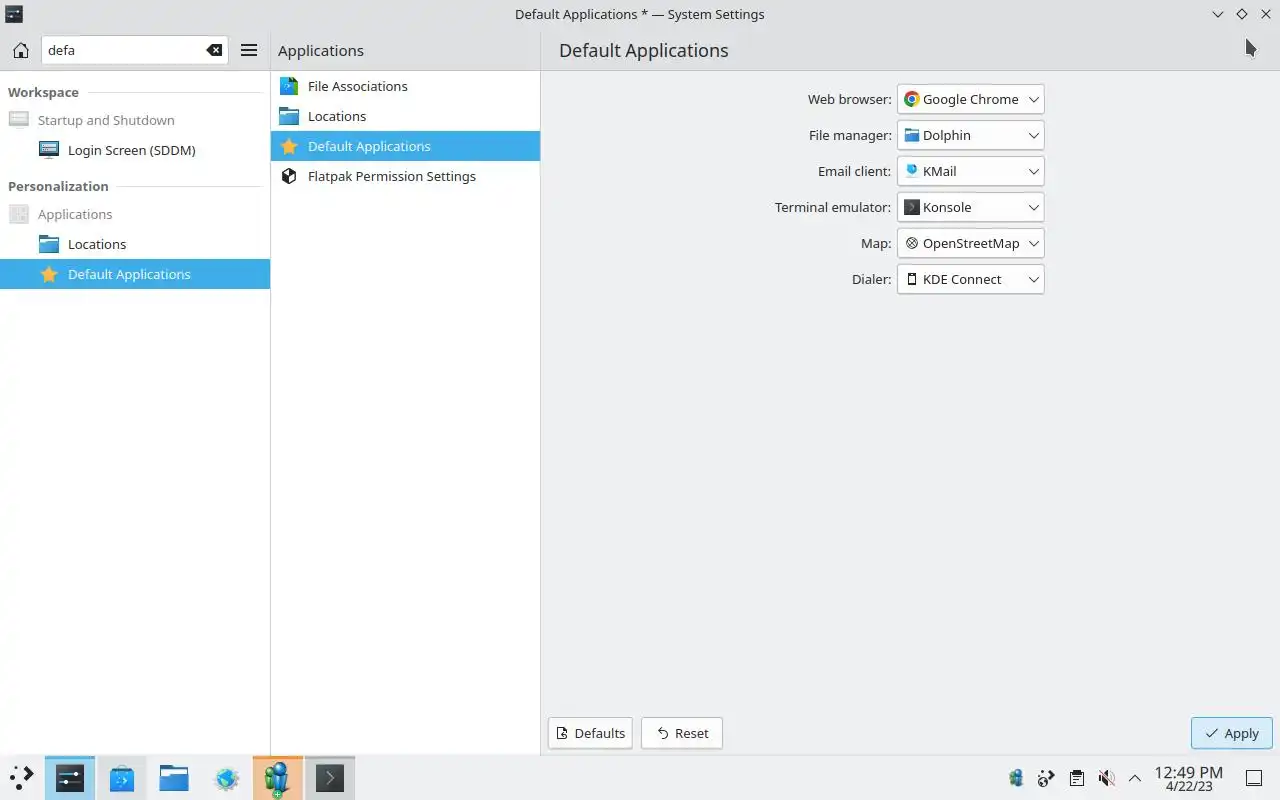Clear the search field text

[214, 50]
